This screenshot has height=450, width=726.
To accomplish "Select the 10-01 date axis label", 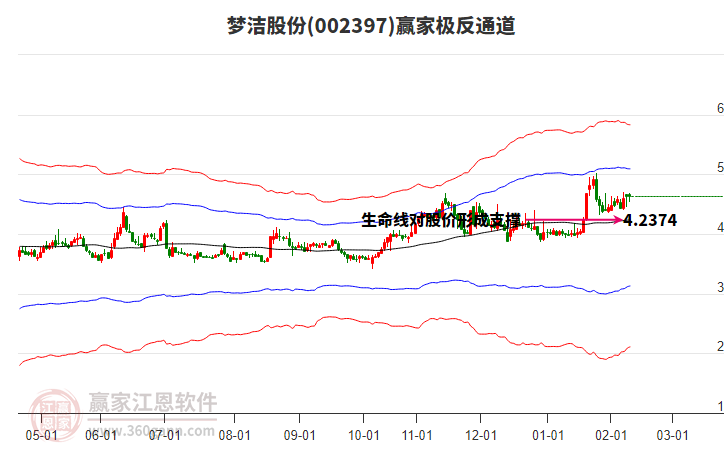I will 363,436.
